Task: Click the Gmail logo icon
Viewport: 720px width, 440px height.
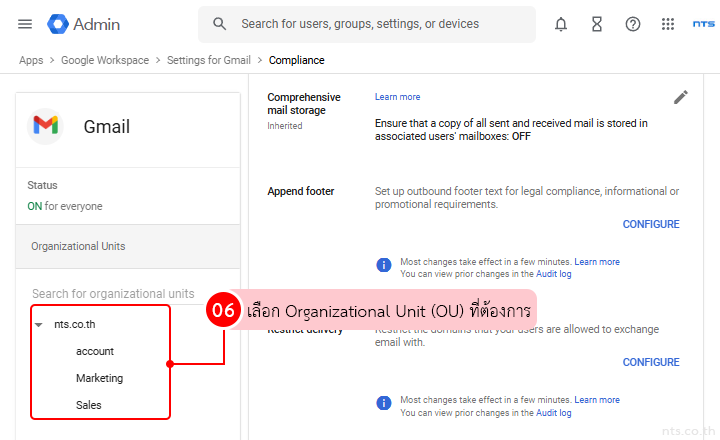Action: [45, 126]
